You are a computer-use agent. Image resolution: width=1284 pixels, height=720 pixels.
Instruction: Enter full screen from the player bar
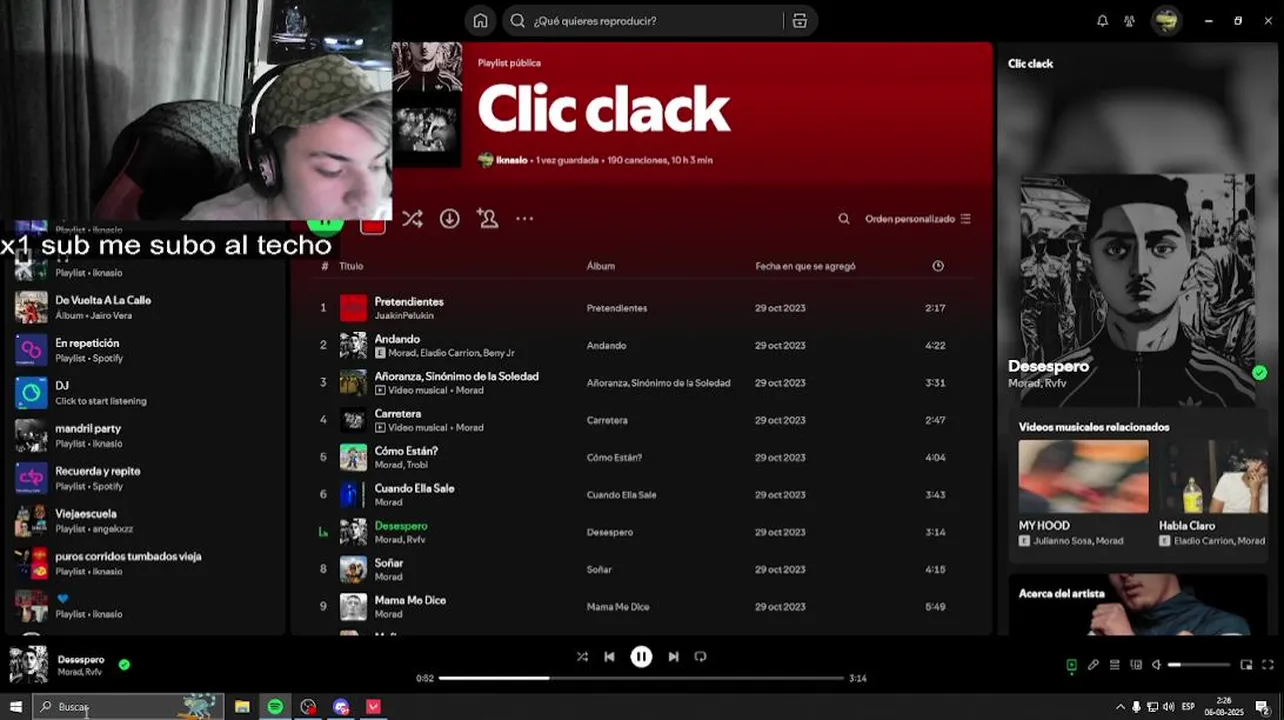(x=1268, y=665)
